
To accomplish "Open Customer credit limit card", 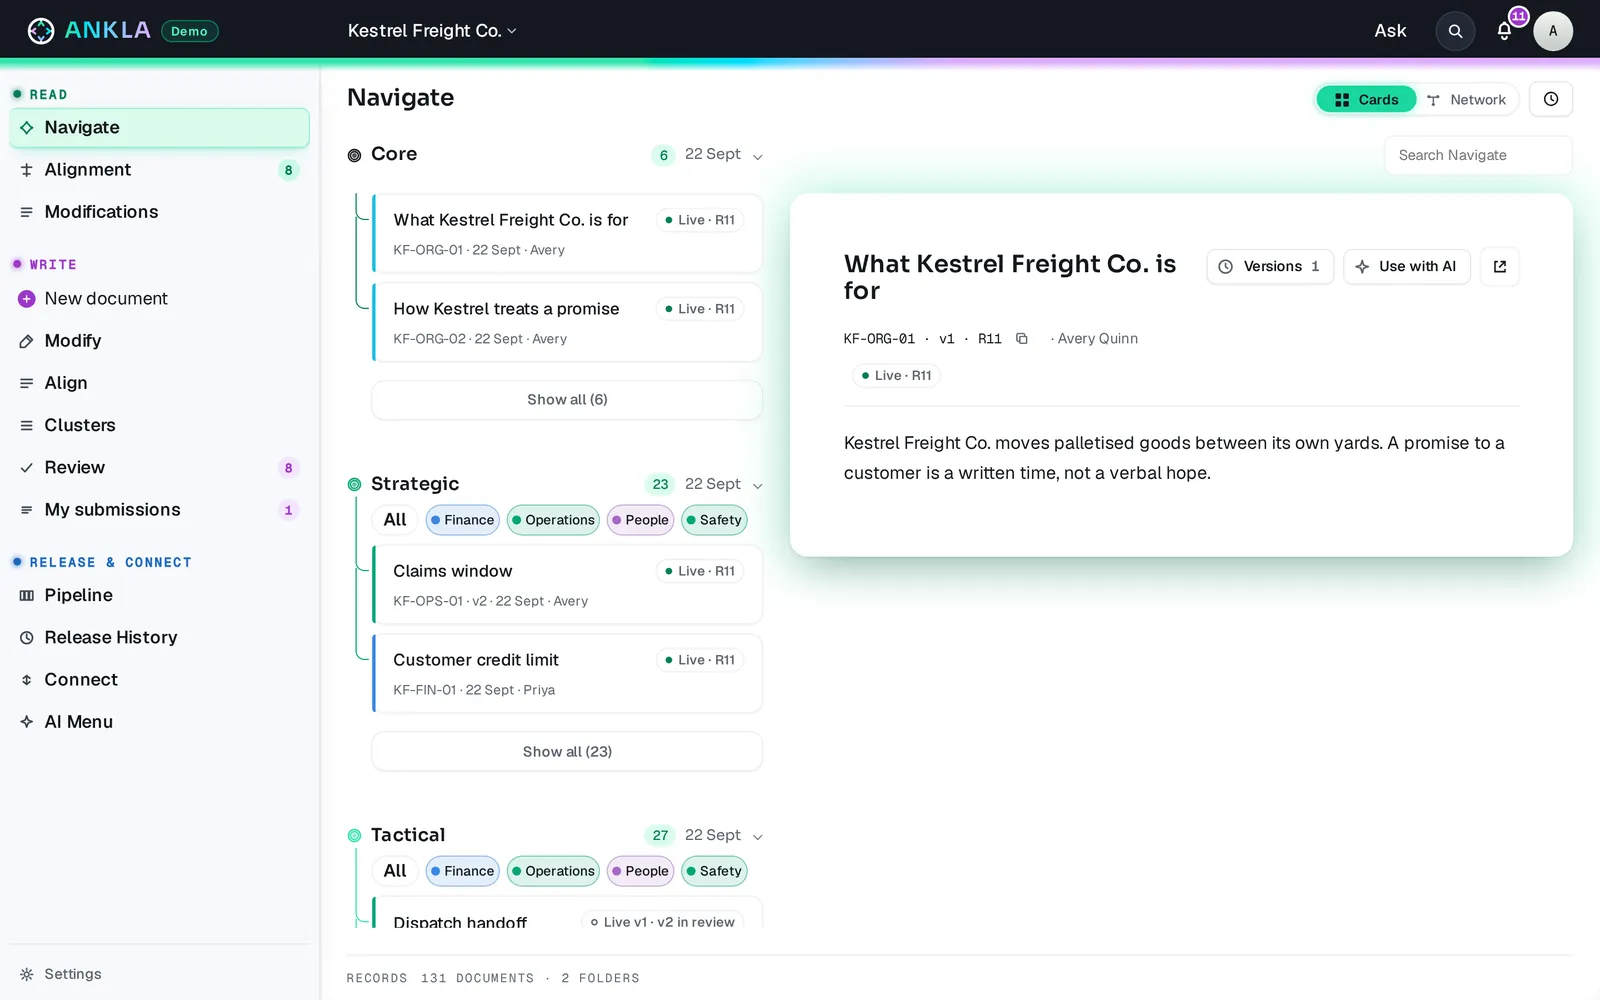I will click(567, 674).
